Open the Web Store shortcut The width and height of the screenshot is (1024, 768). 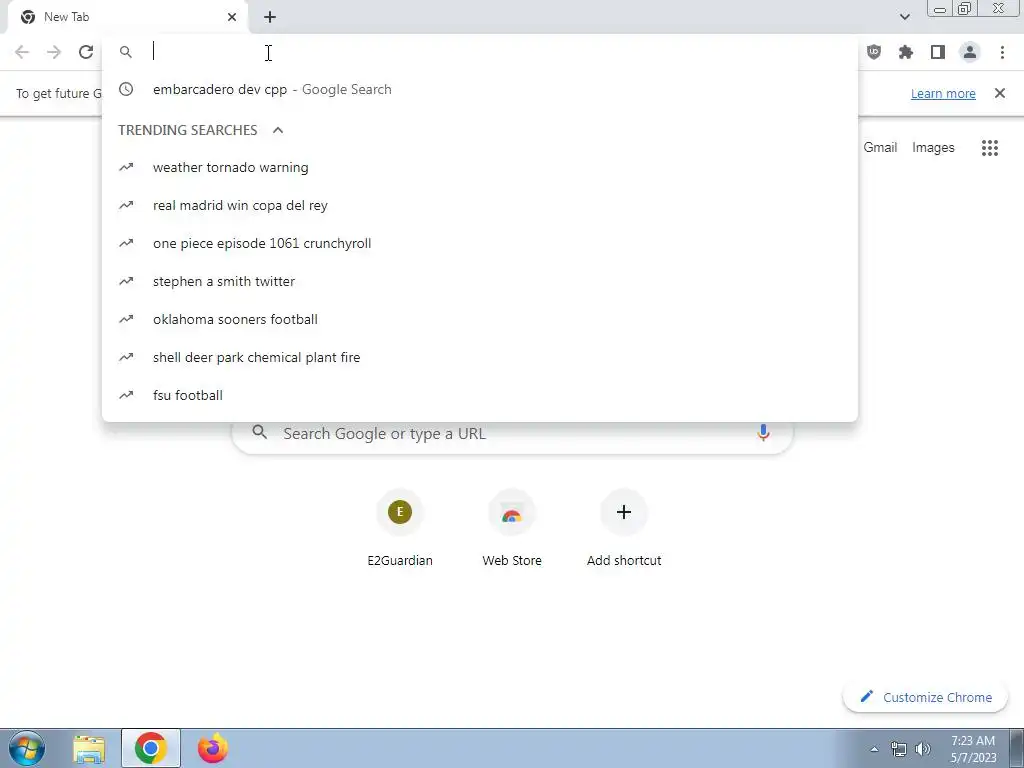512,529
